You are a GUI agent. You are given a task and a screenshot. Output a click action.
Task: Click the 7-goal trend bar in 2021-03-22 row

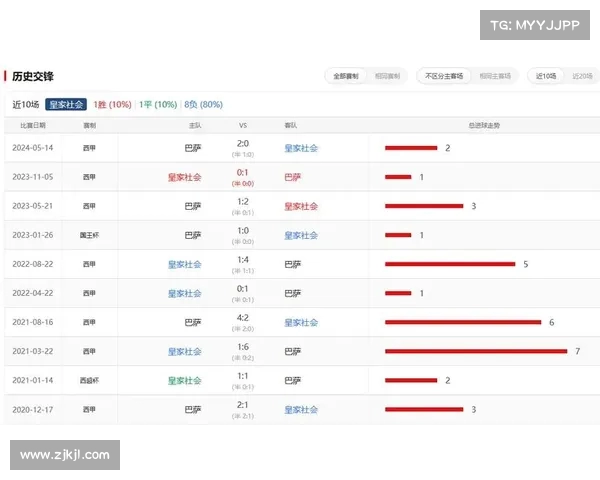(476, 351)
